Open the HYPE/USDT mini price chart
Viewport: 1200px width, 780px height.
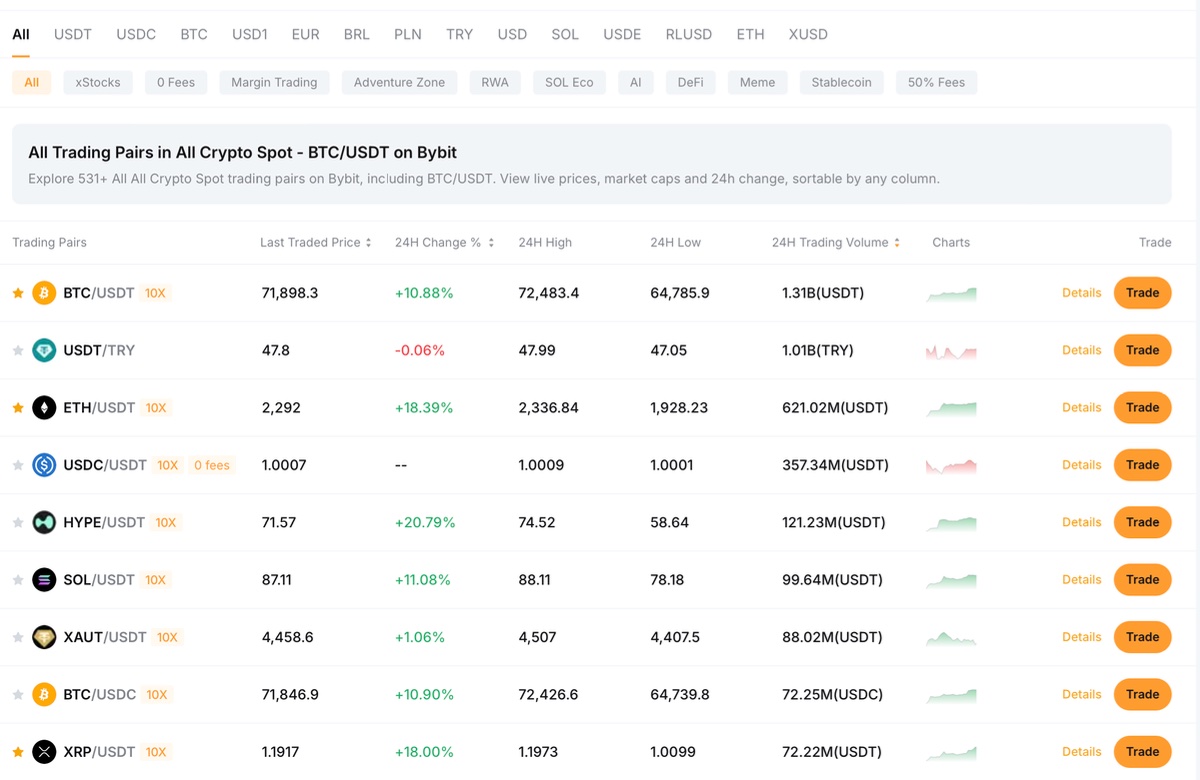coord(951,523)
